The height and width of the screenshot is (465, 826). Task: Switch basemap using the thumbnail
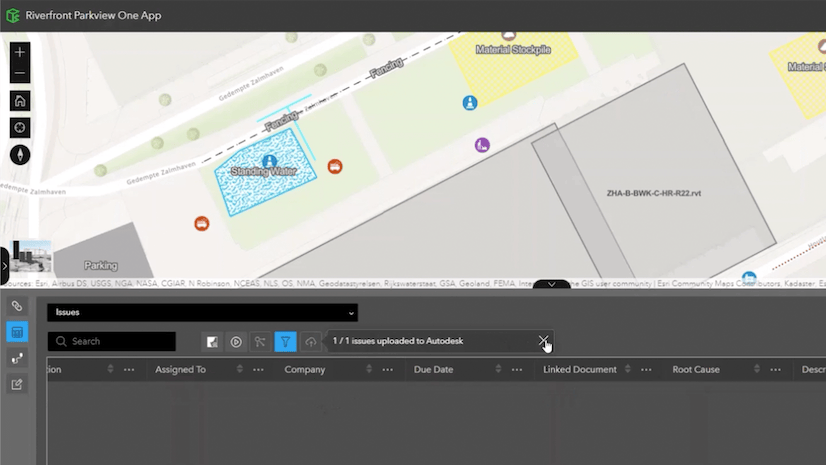(31, 256)
